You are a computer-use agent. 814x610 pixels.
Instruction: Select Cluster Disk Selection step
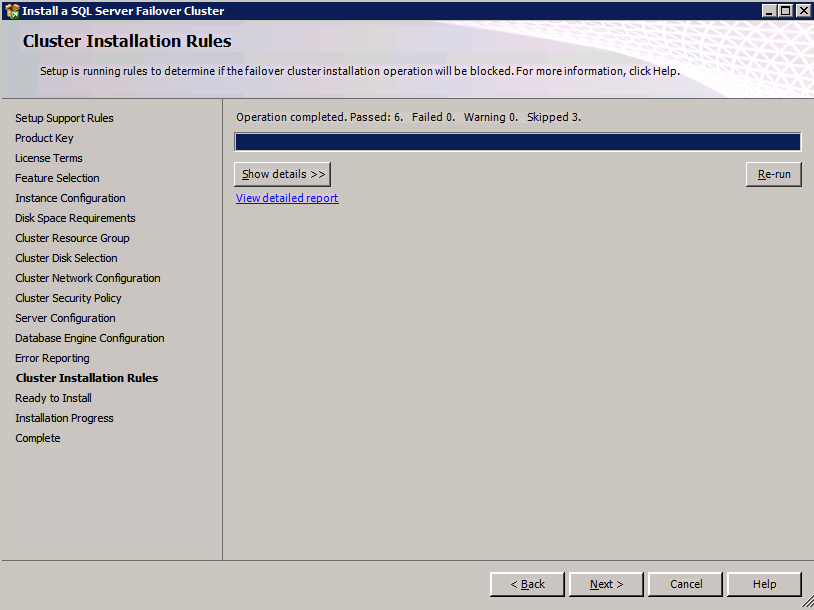[66, 258]
